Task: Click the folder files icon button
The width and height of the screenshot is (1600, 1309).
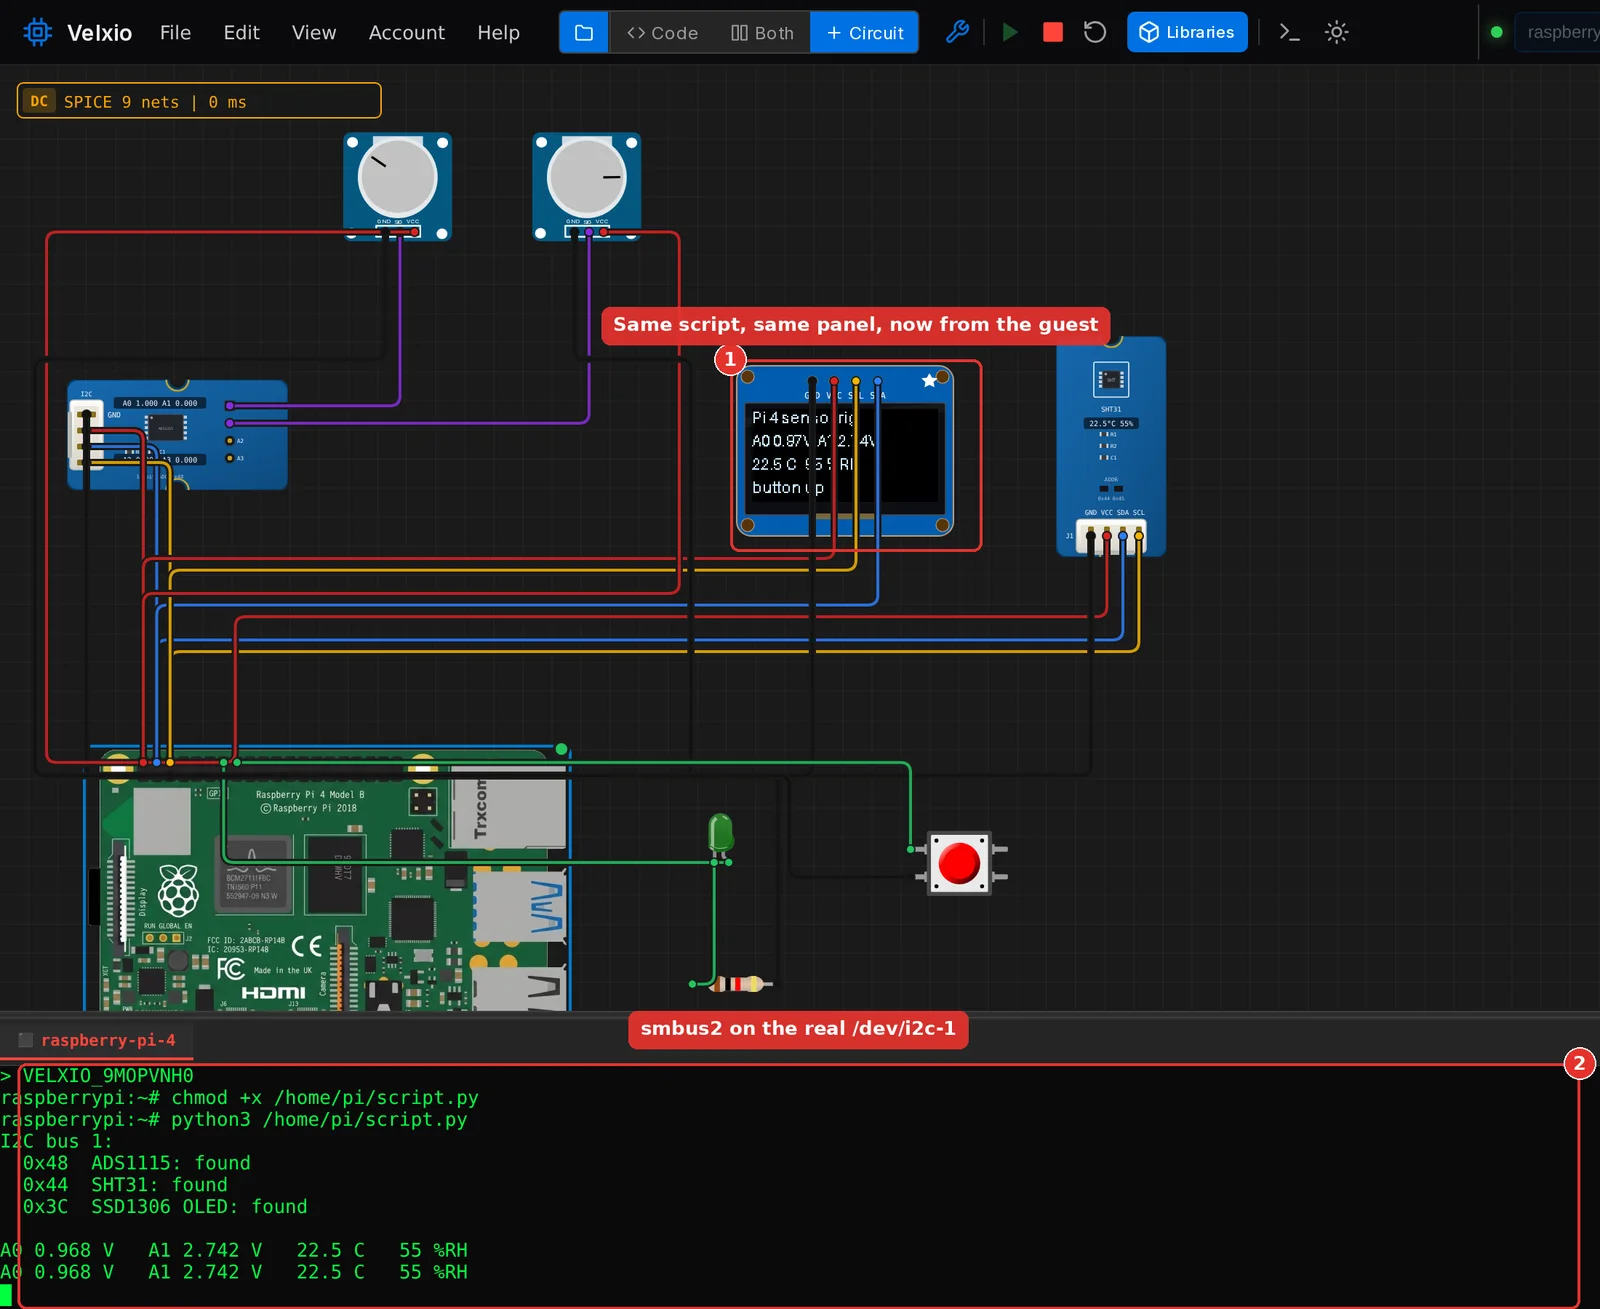Action: (584, 32)
